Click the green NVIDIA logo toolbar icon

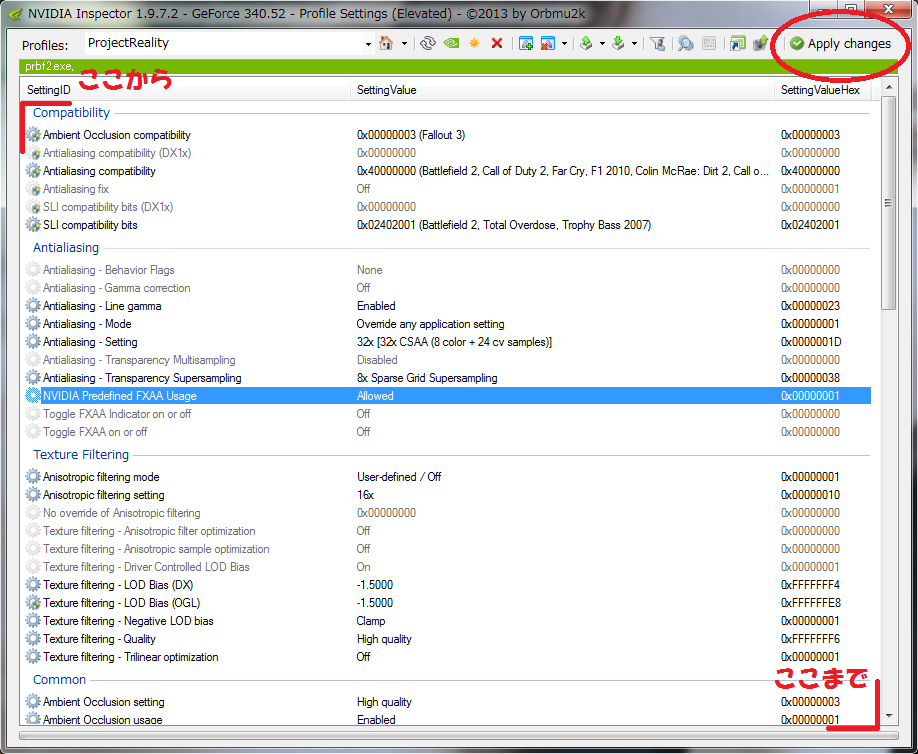point(451,44)
